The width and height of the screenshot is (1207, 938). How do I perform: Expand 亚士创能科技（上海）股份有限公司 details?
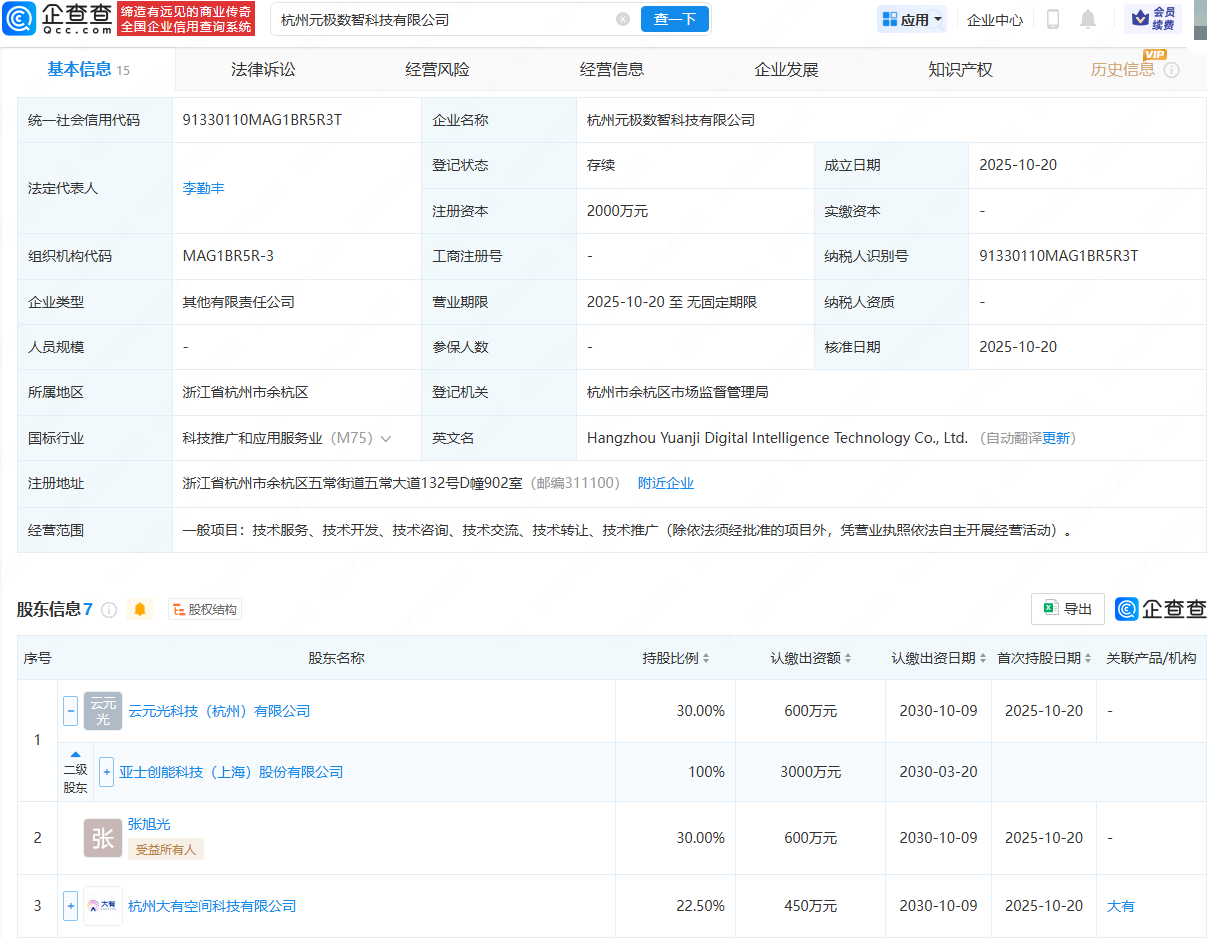[106, 772]
